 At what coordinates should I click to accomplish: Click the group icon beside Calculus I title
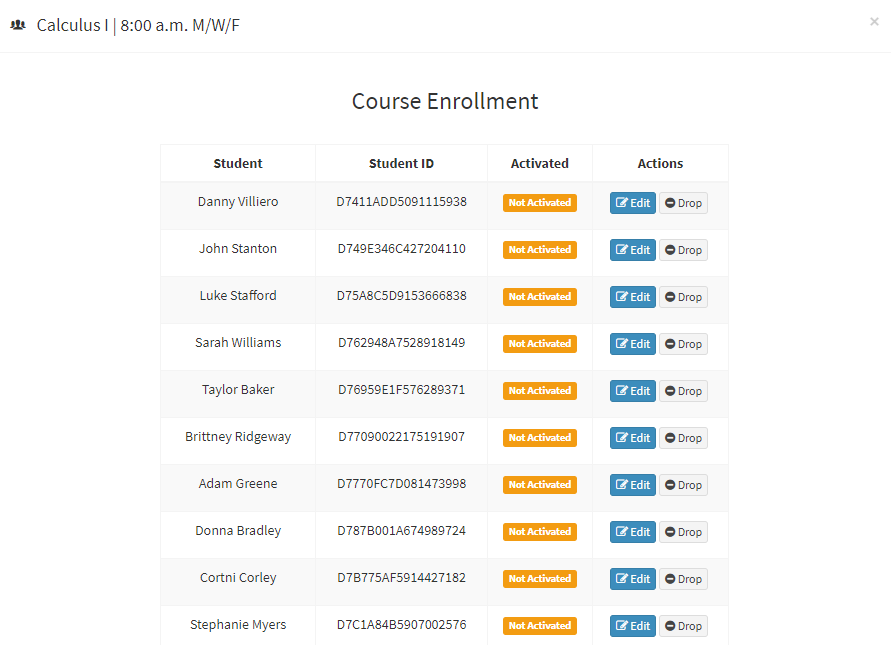(x=18, y=25)
